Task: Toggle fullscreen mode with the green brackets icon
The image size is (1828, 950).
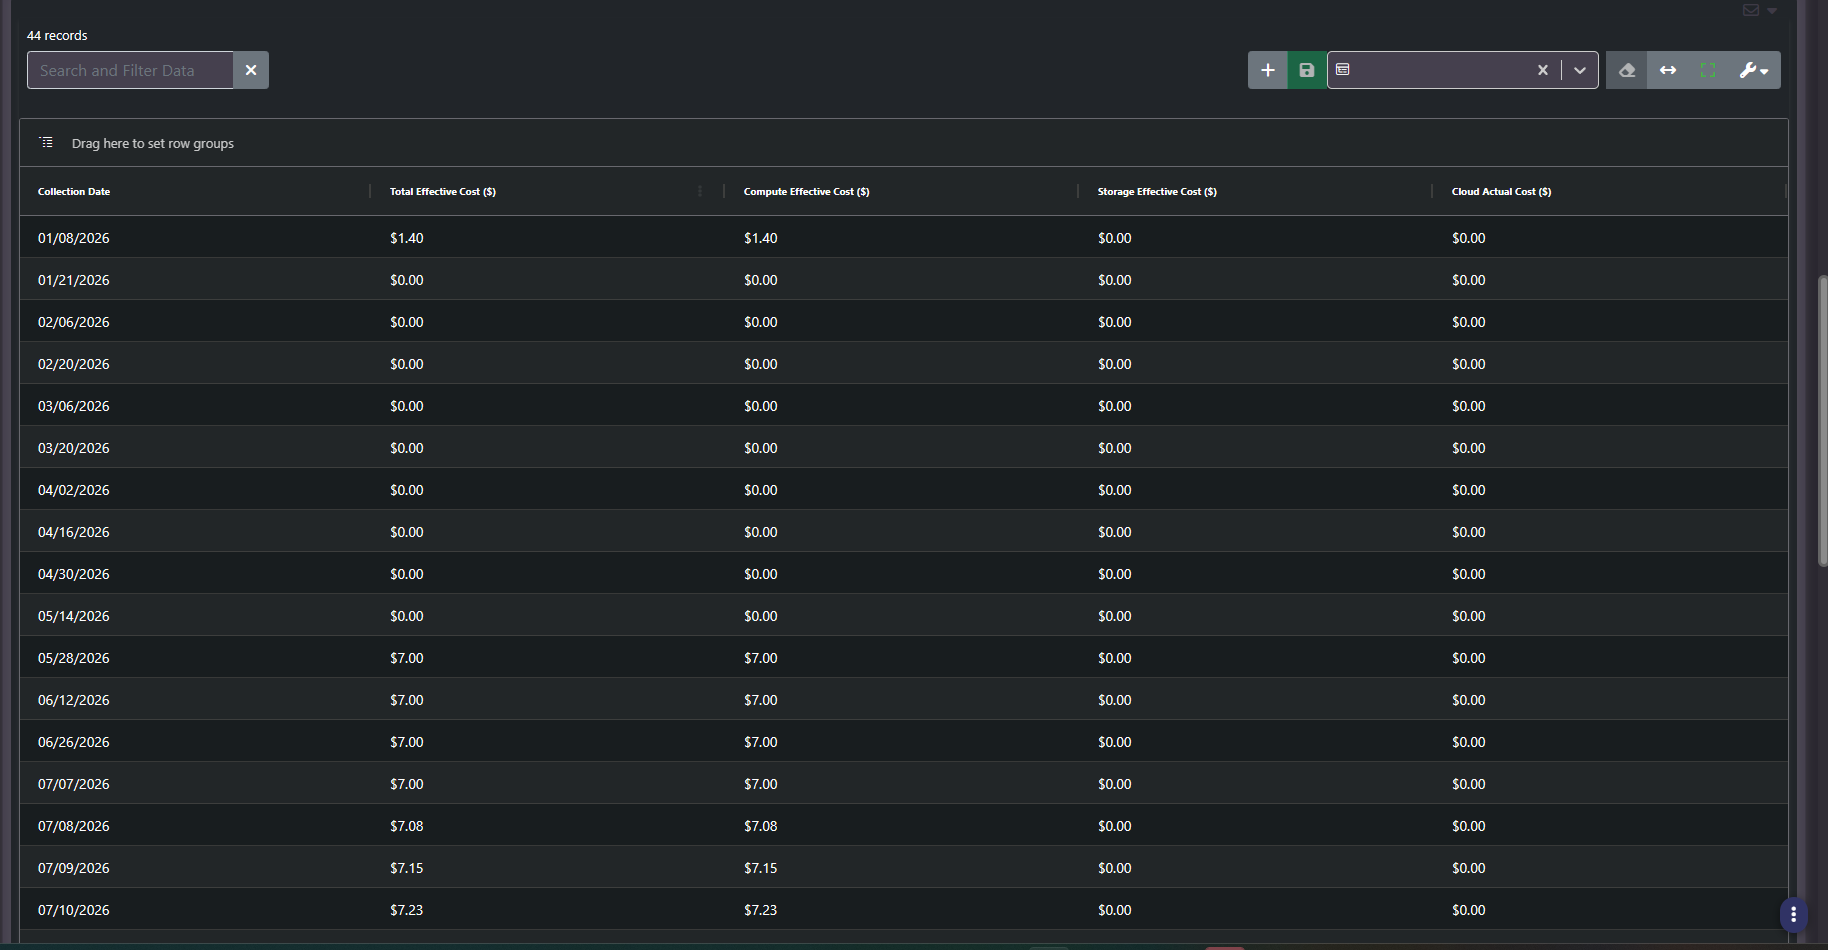Action: pos(1708,70)
